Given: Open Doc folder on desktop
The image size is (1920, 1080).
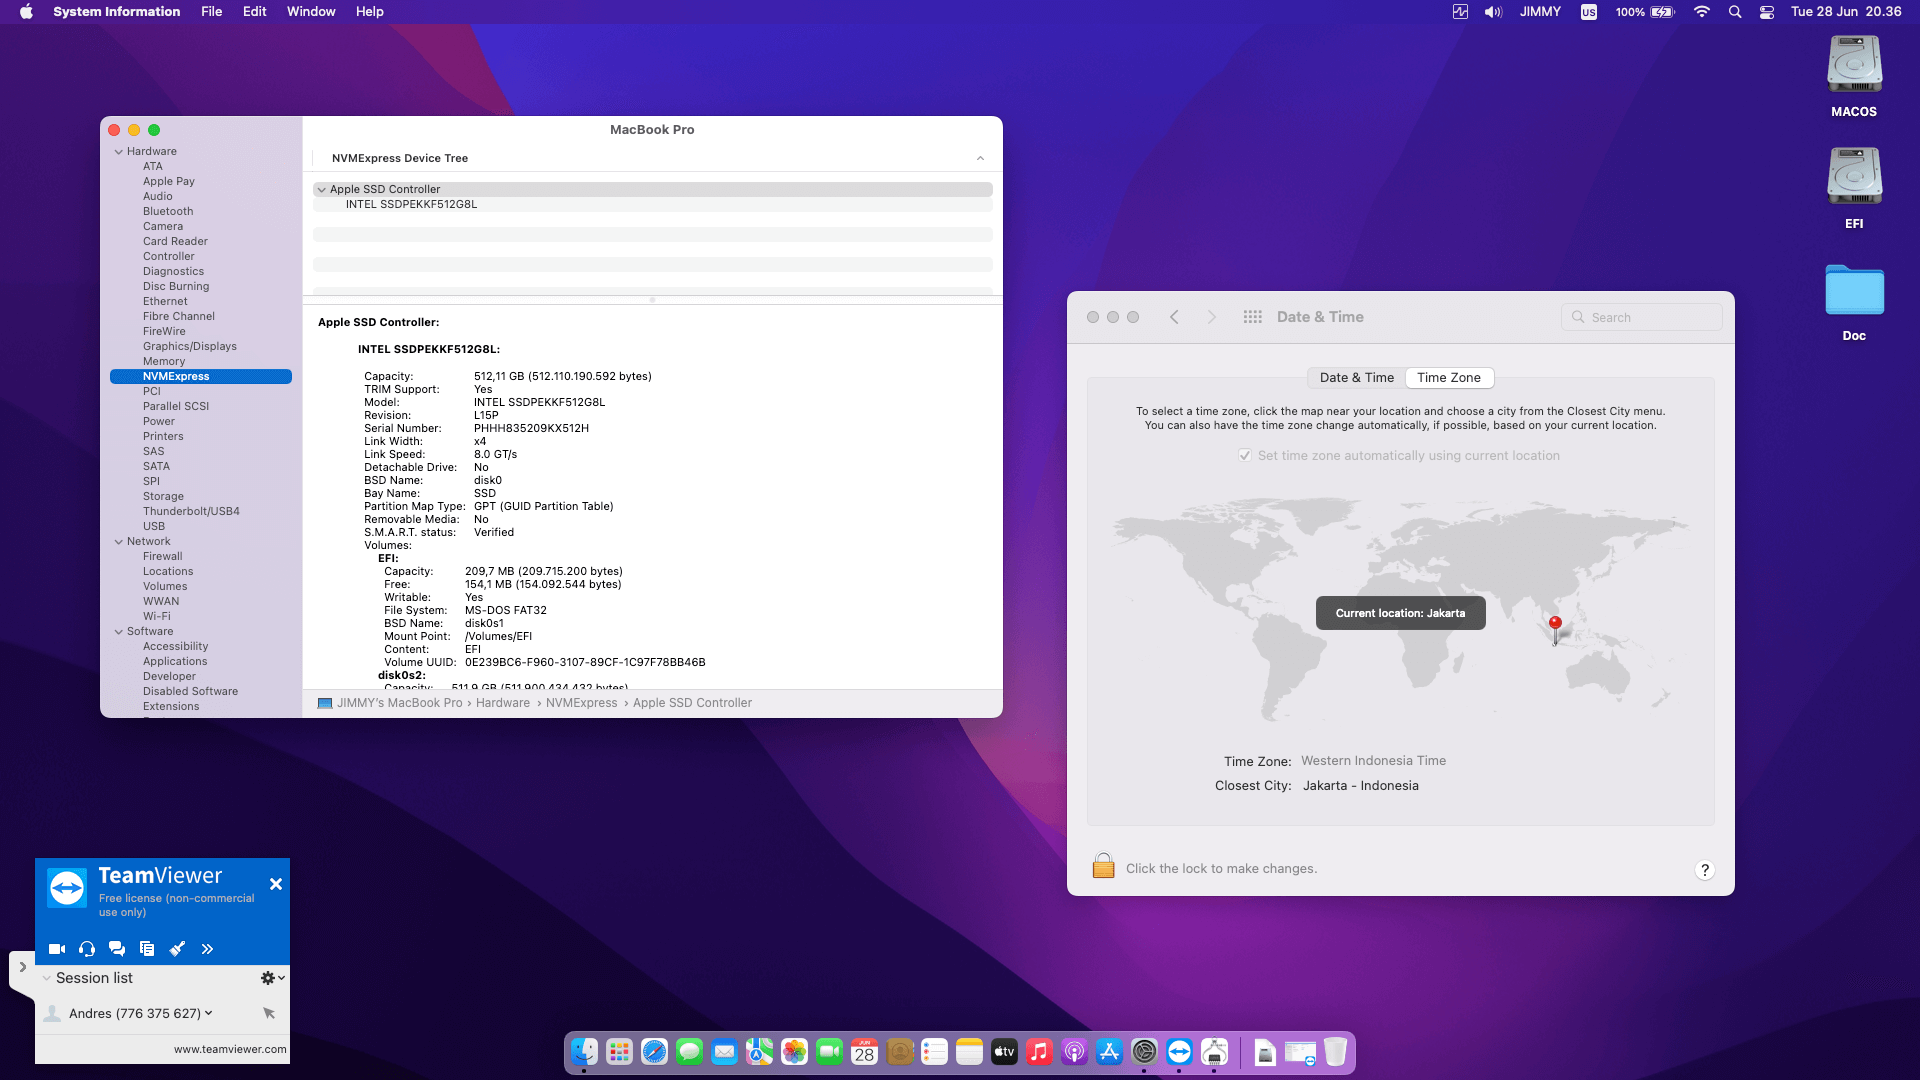Looking at the screenshot, I should (1854, 301).
